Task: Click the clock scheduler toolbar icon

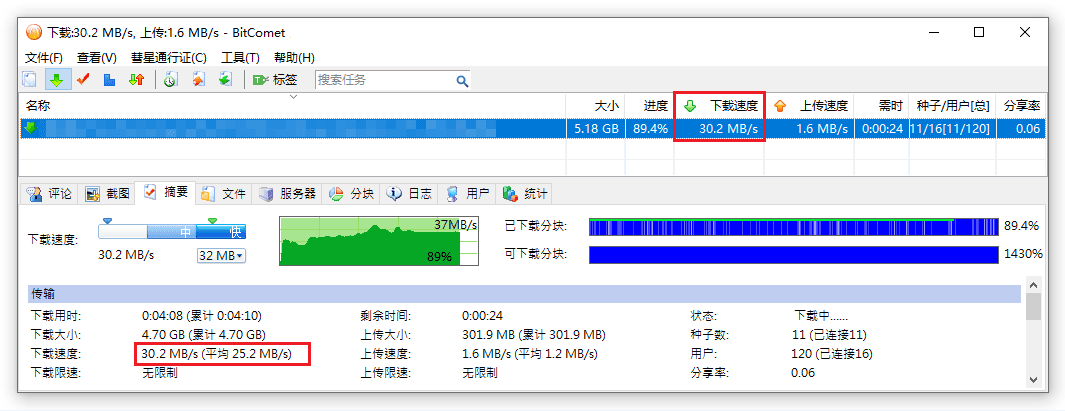Action: [x=170, y=80]
